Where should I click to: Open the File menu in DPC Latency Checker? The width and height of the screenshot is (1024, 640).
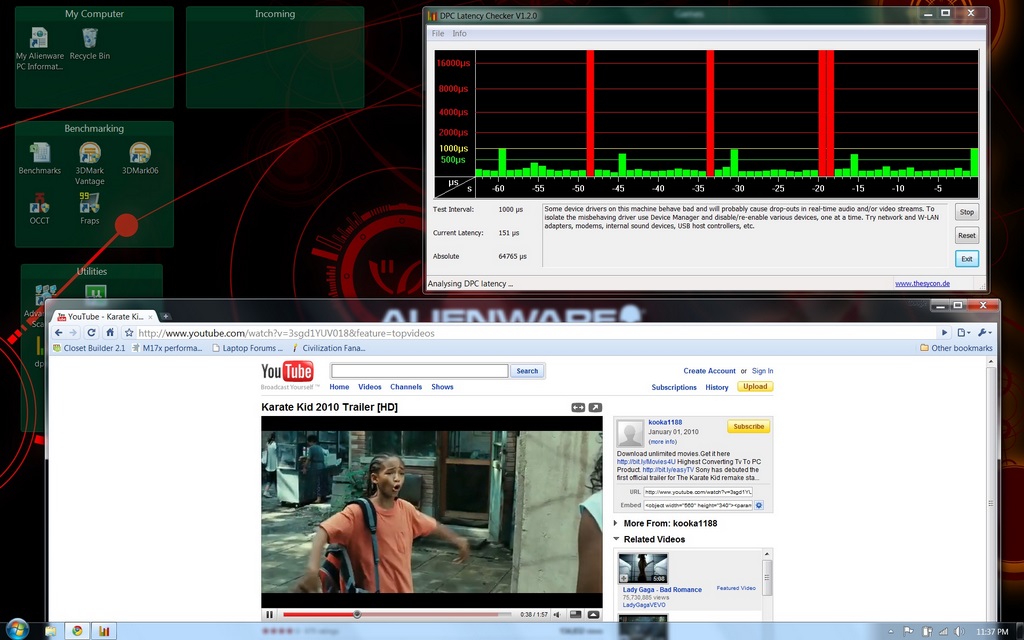click(x=438, y=33)
